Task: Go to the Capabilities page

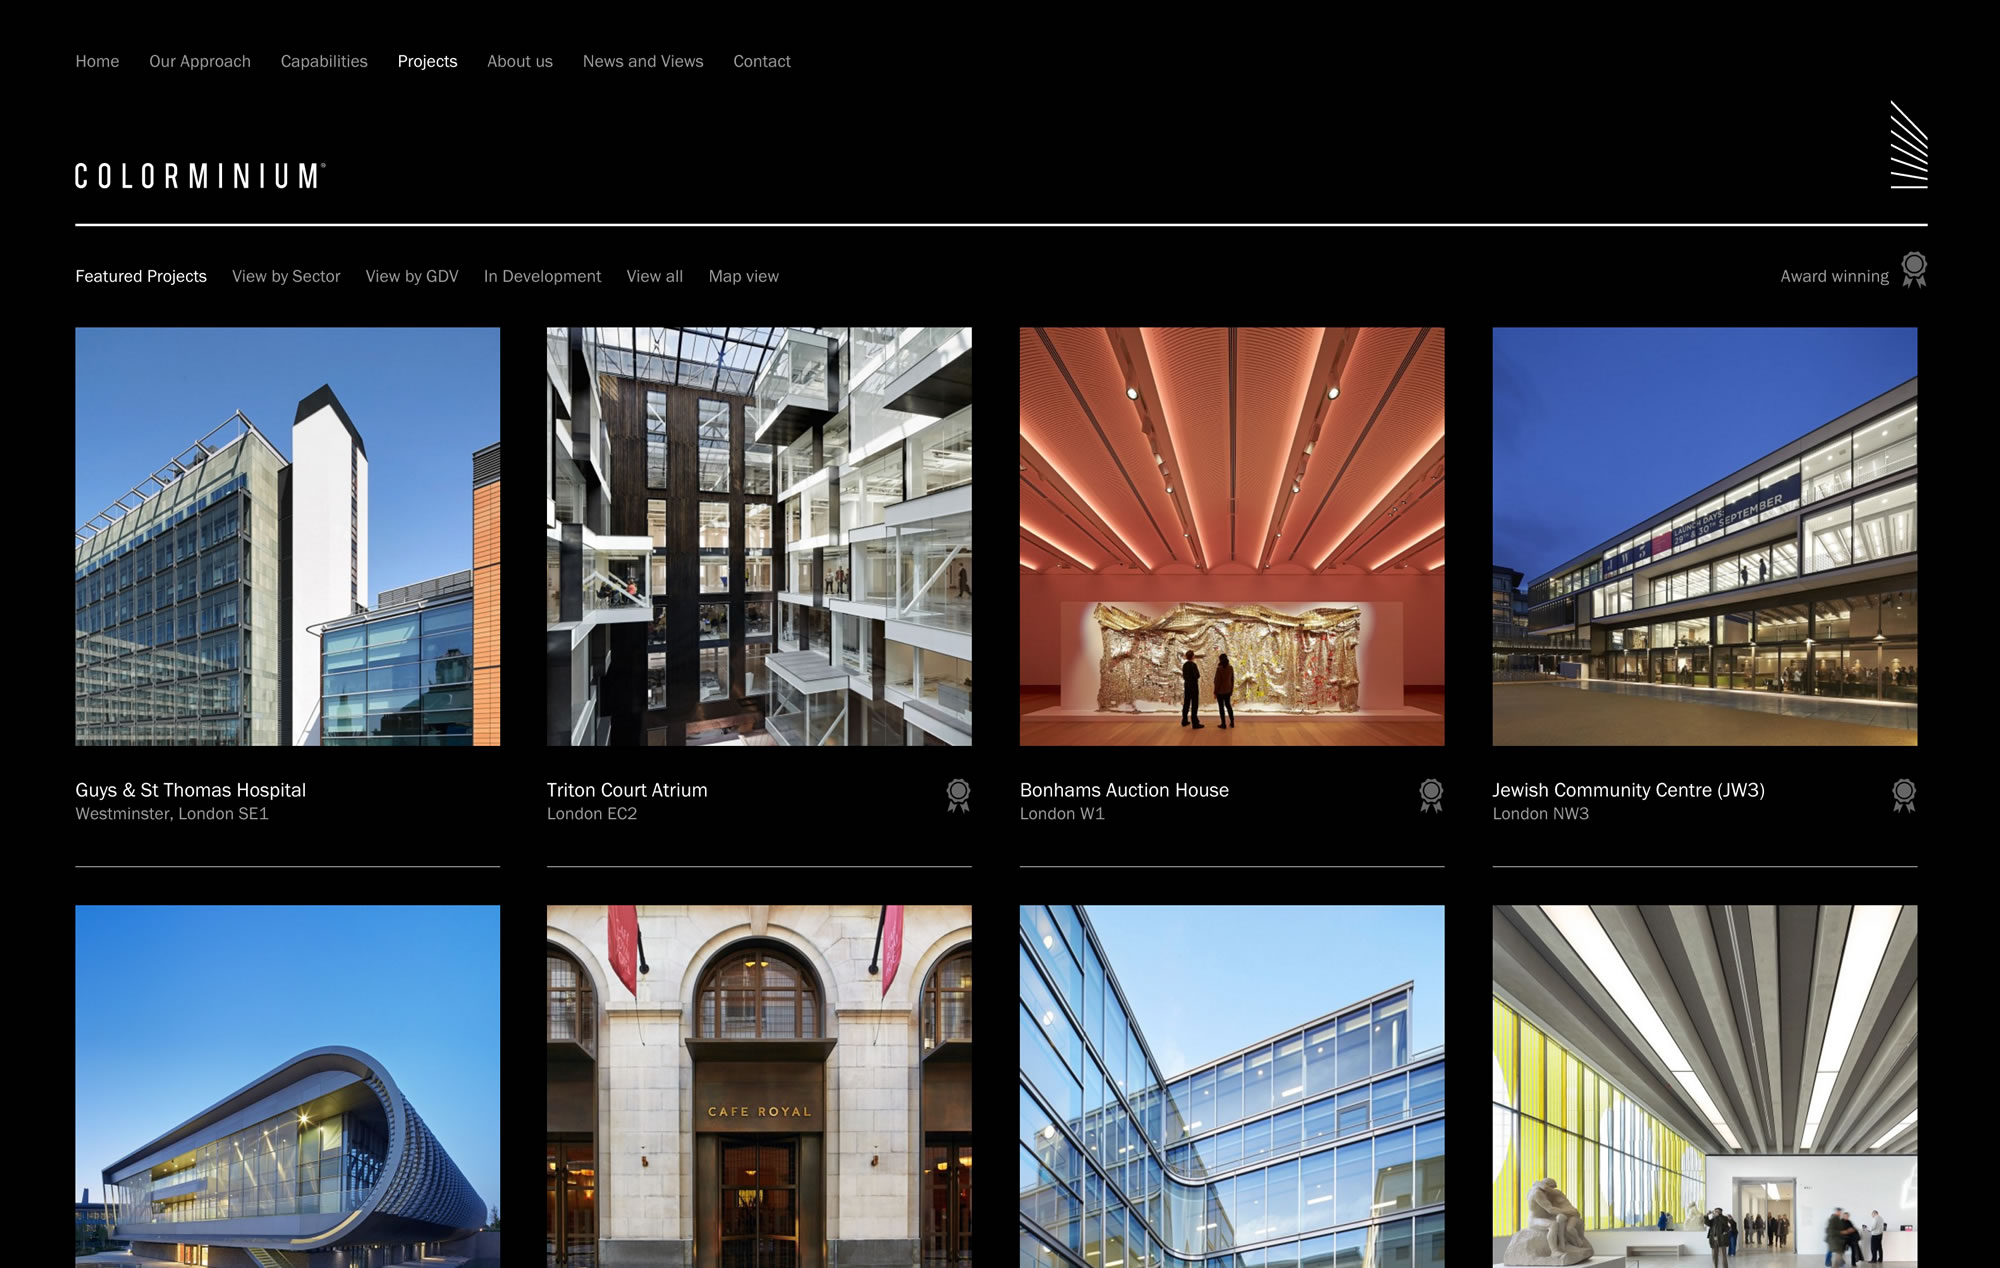Action: tap(324, 61)
